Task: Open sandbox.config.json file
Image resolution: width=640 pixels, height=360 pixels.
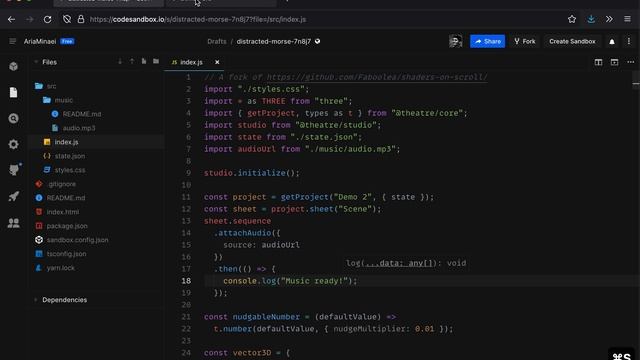Action: coord(77,240)
